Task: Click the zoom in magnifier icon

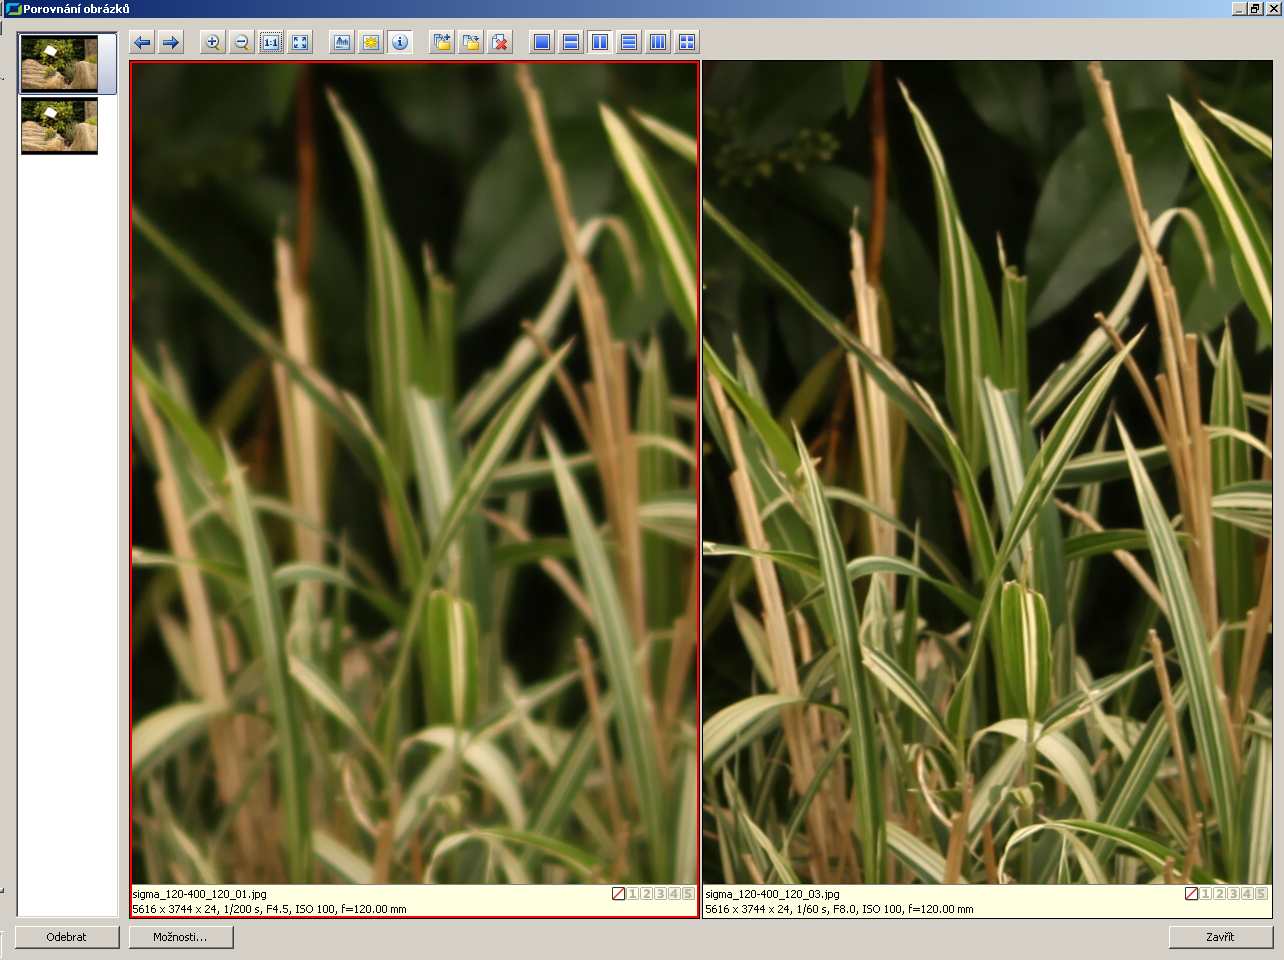Action: pyautogui.click(x=212, y=42)
